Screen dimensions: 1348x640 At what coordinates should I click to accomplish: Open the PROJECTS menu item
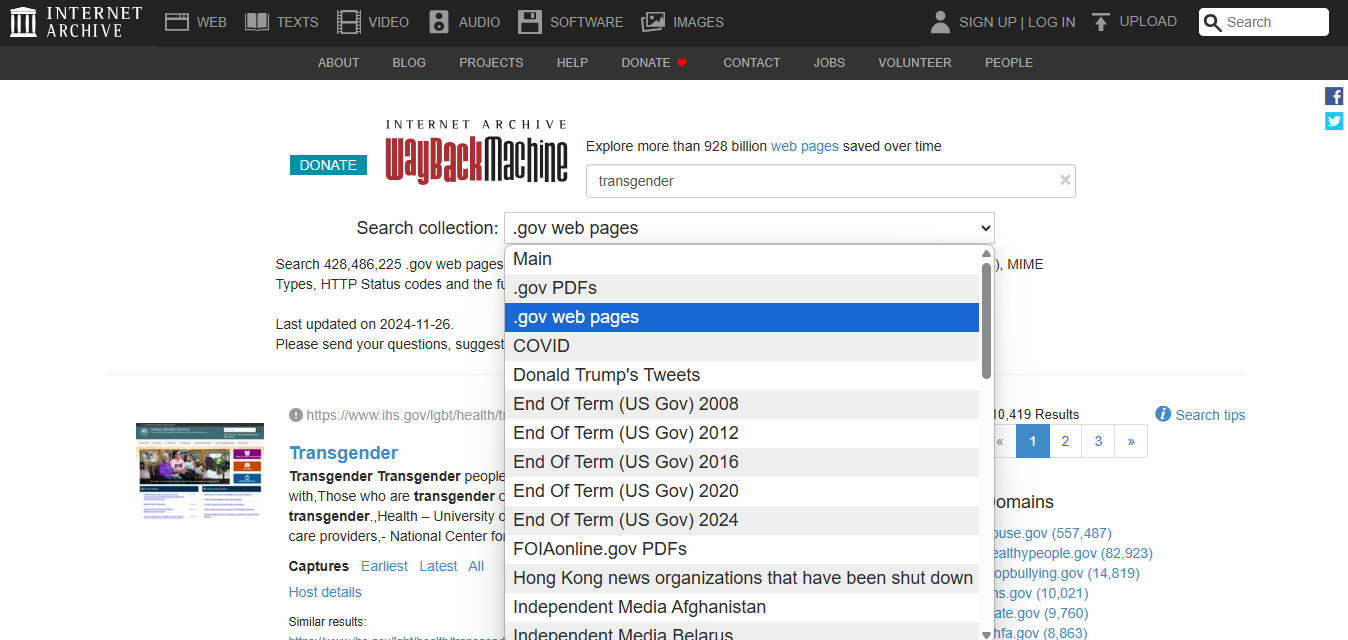point(491,62)
